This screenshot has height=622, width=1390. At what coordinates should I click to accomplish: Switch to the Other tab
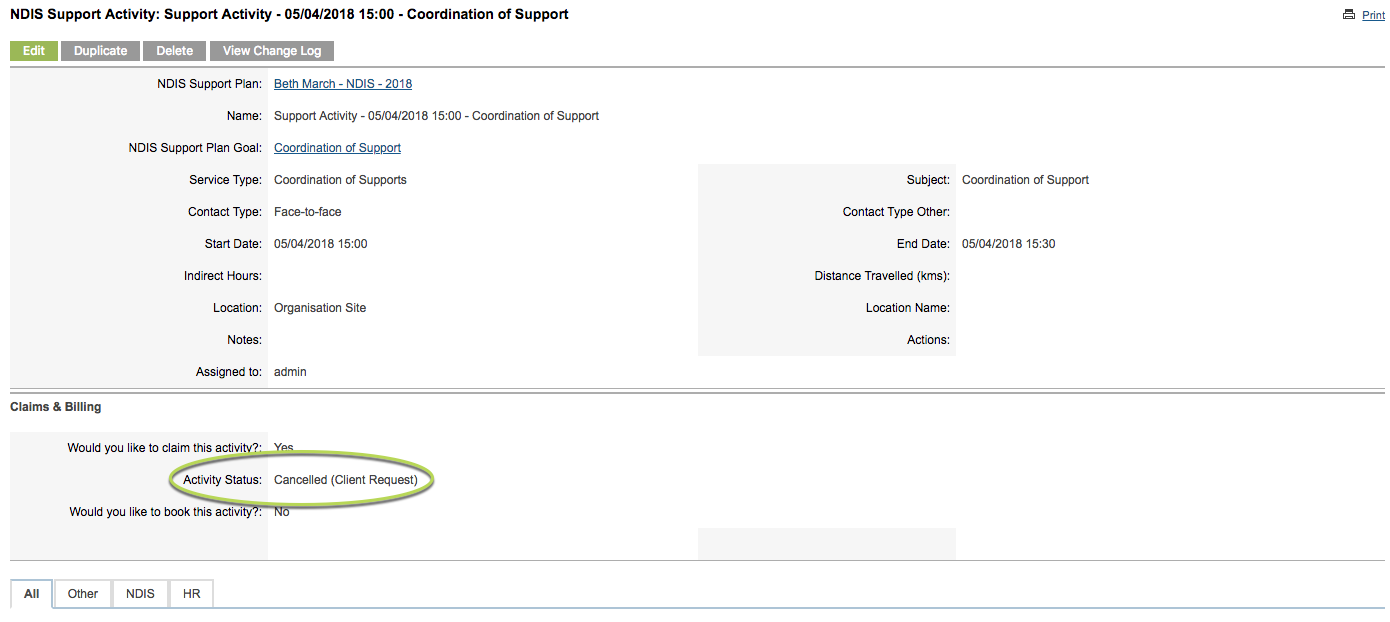click(x=83, y=594)
